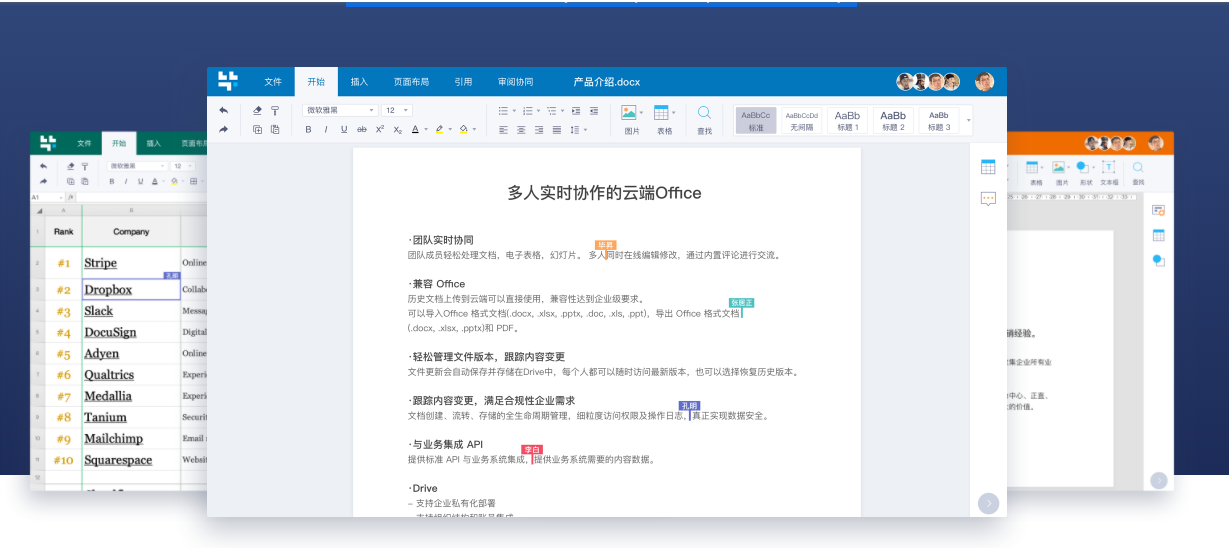The height and width of the screenshot is (548, 1229).
Task: Click fx formula icon in spreadsheet window
Action: [72, 197]
